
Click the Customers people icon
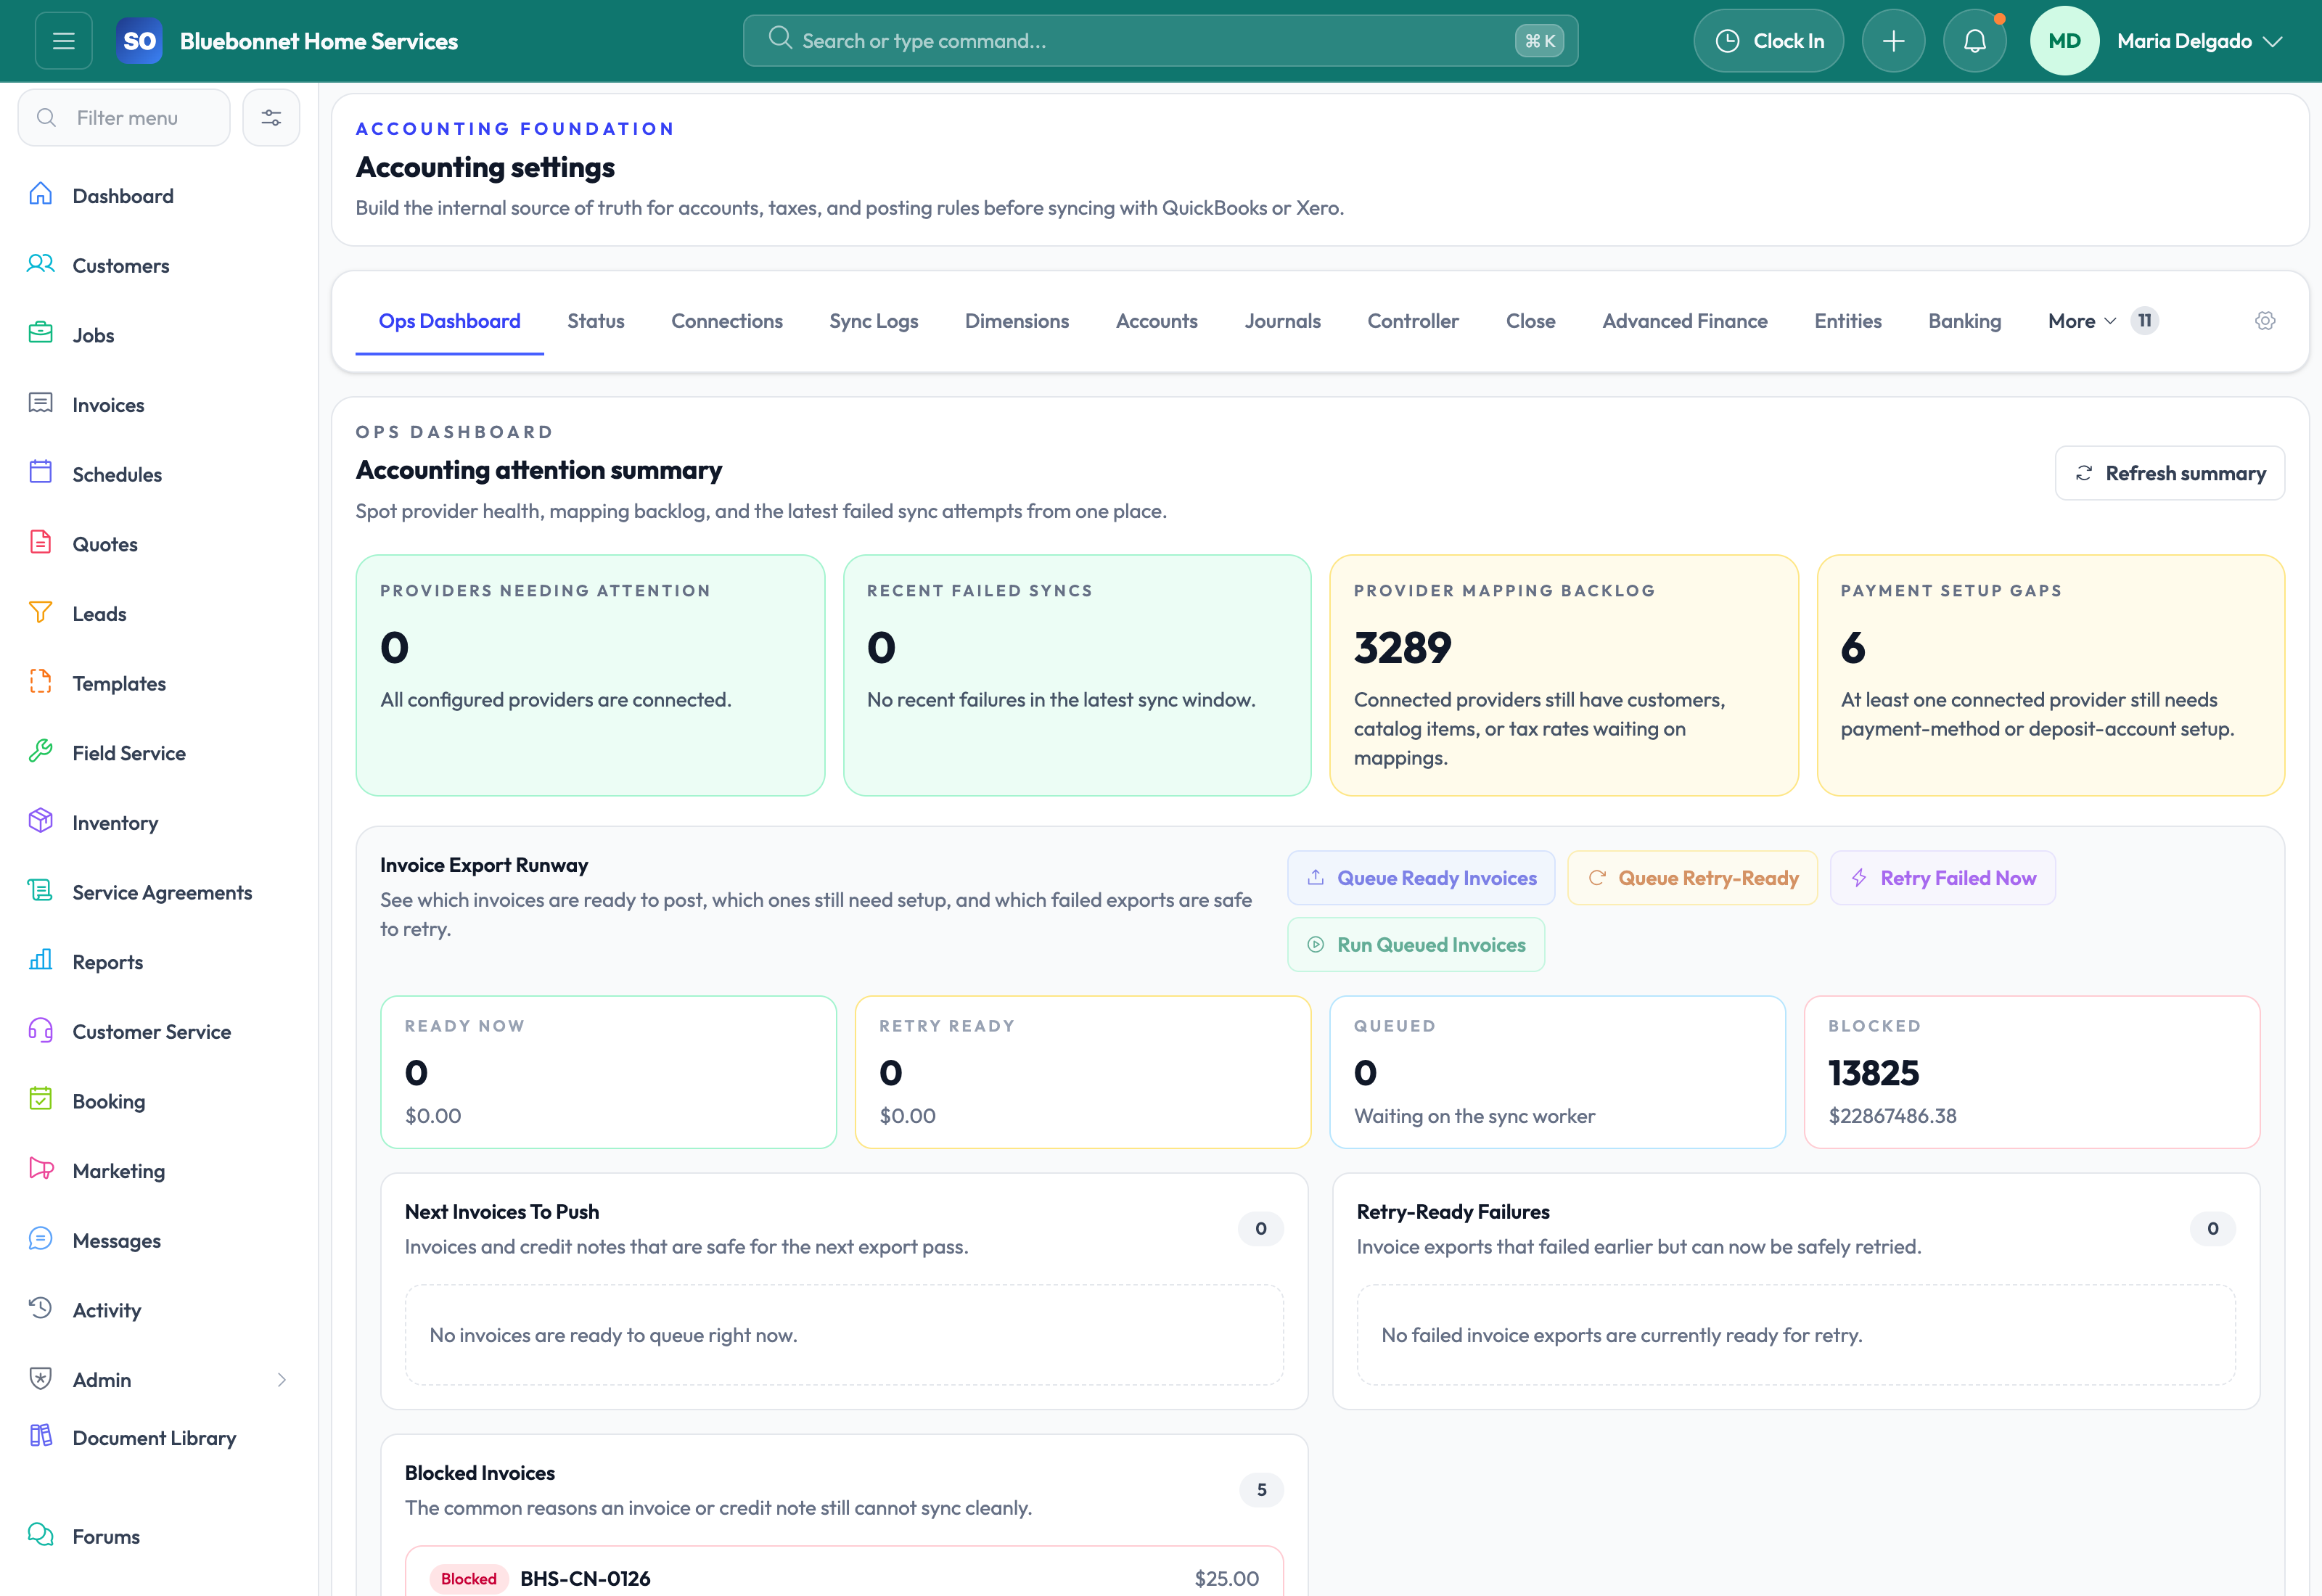[x=40, y=264]
